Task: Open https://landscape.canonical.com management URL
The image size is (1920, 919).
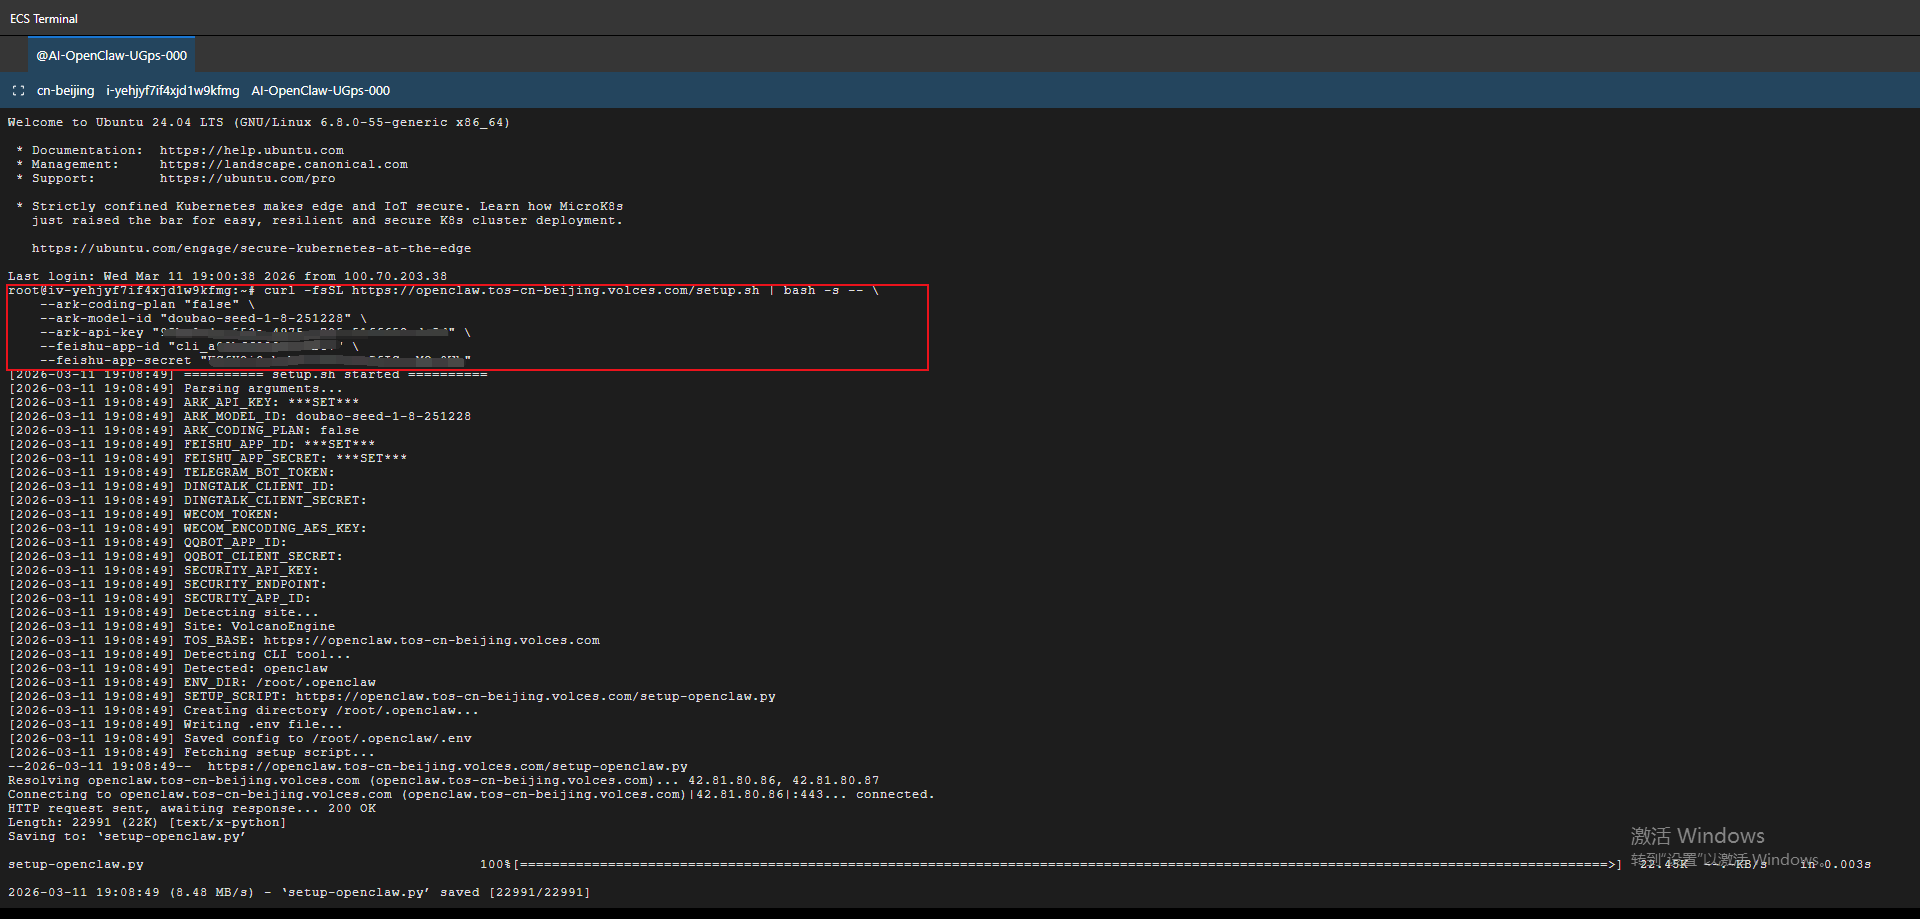Action: pos(284,165)
